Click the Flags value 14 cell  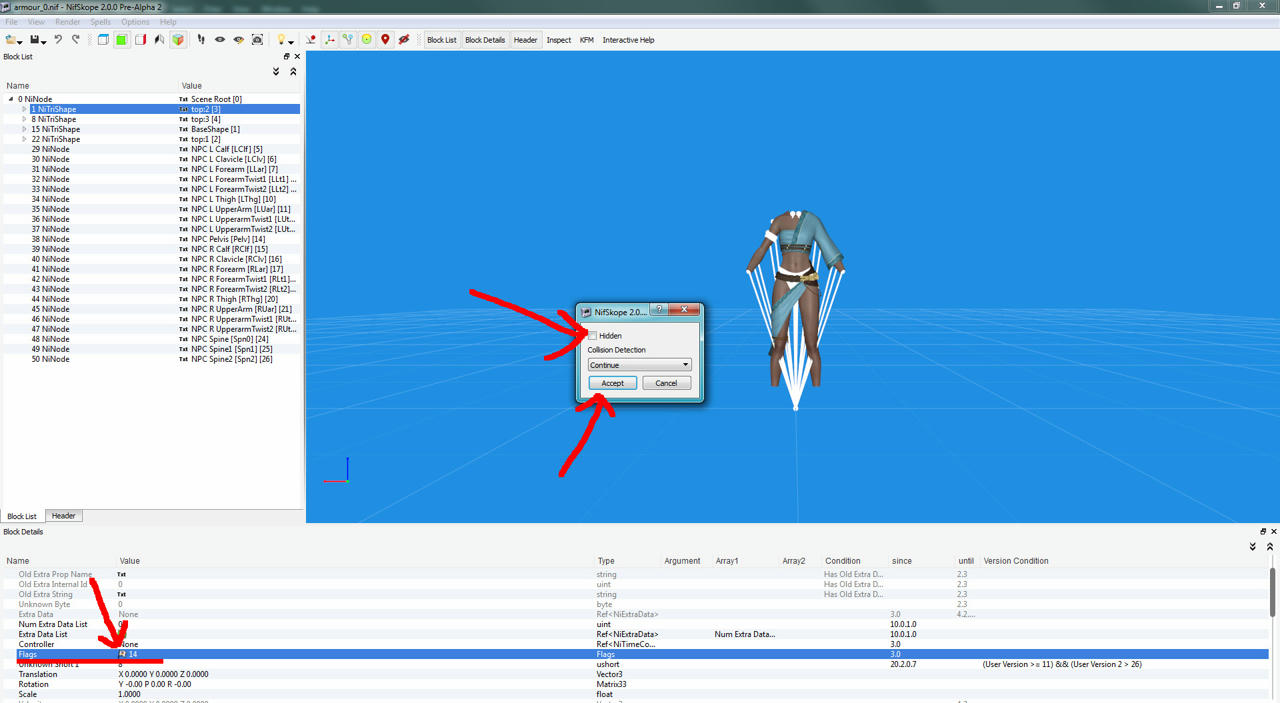point(357,654)
